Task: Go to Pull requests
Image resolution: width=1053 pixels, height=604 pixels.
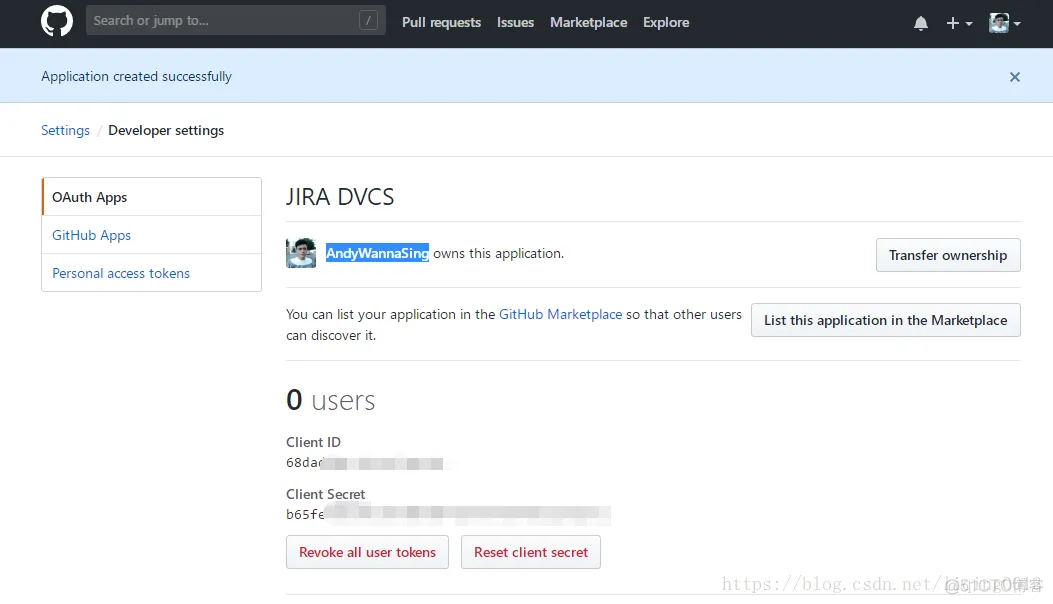Action: coord(441,22)
